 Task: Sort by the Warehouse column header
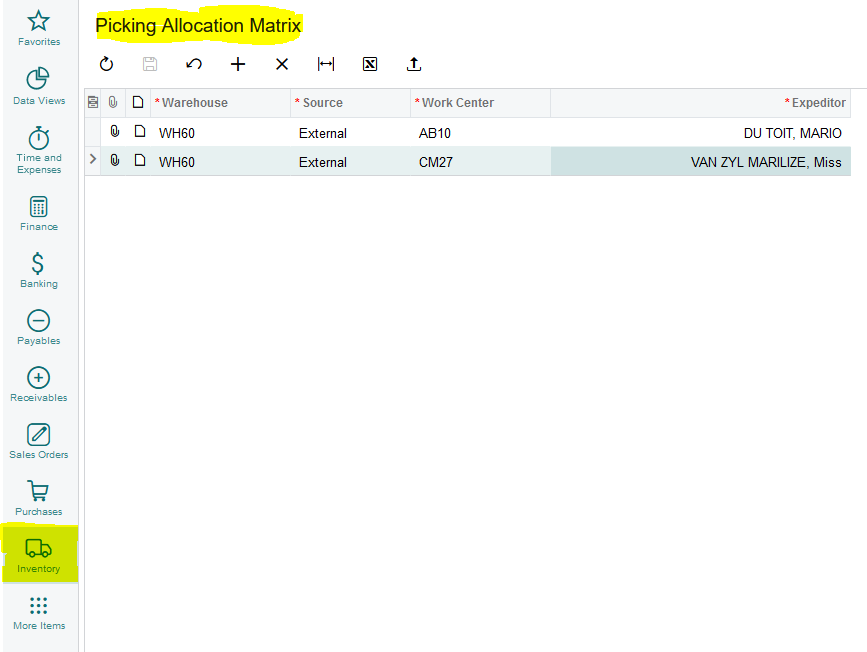tap(194, 103)
